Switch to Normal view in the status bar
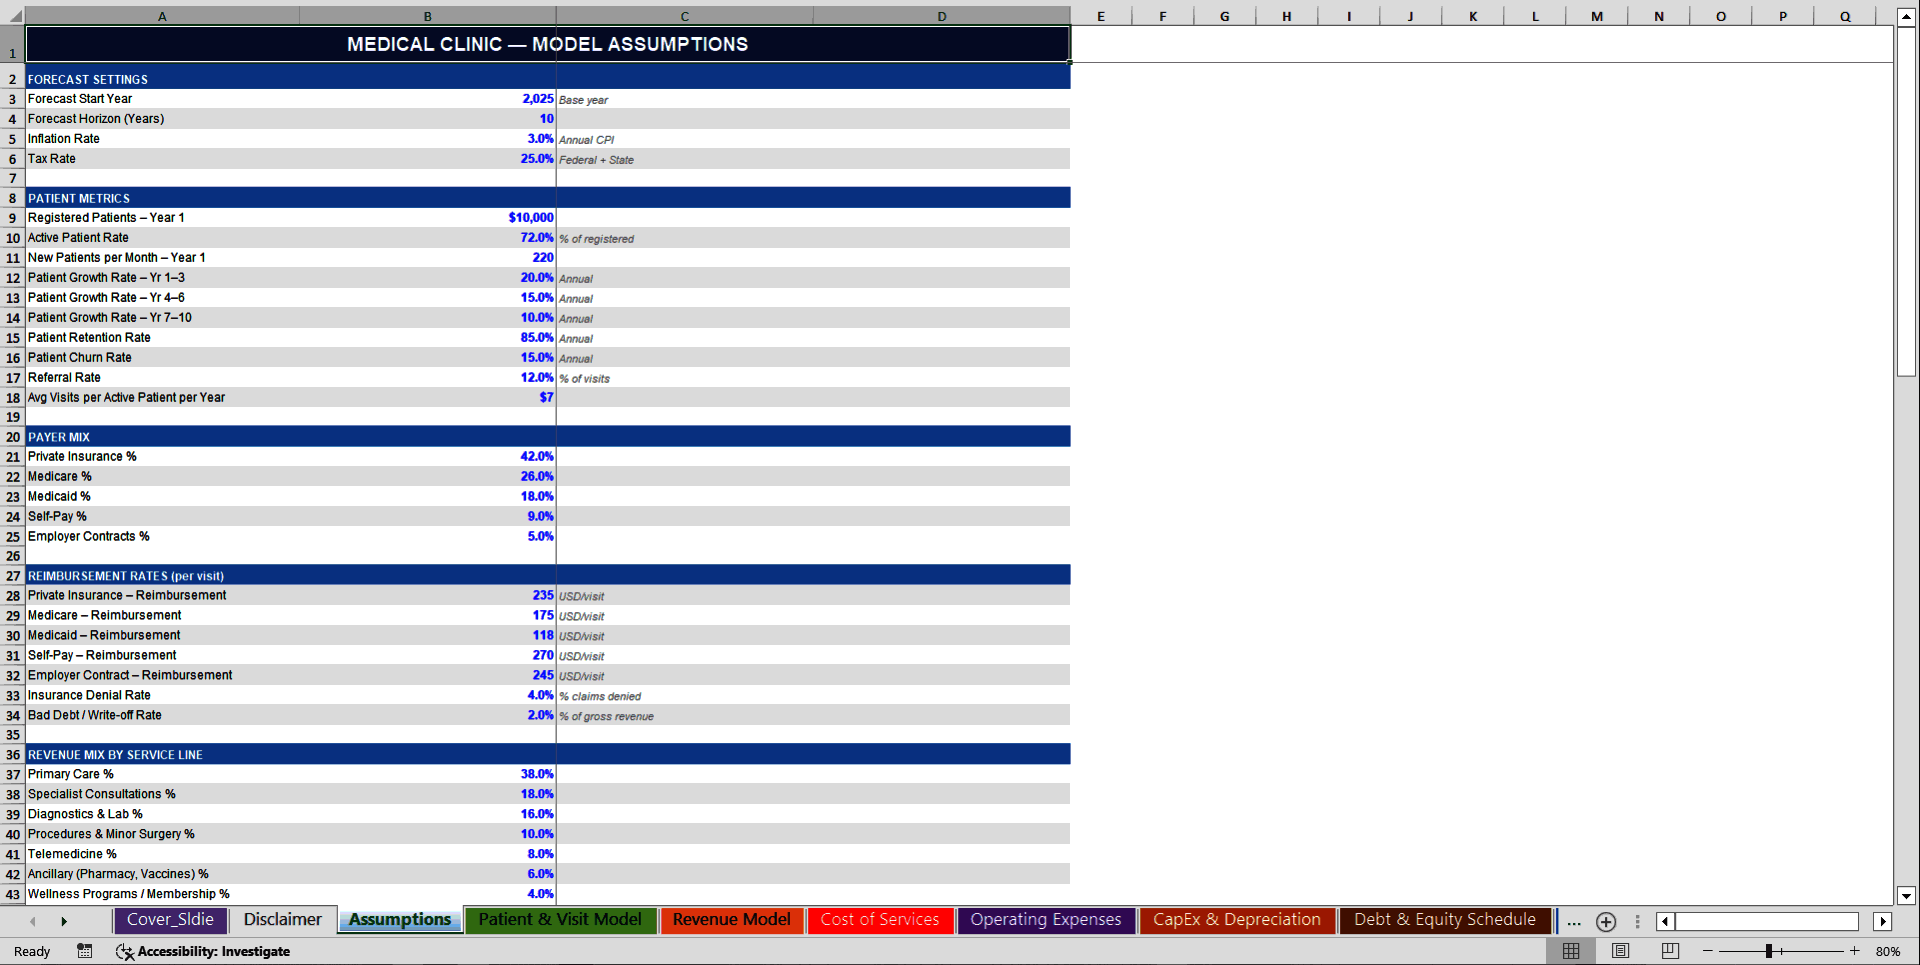The height and width of the screenshot is (965, 1920). click(x=1570, y=951)
